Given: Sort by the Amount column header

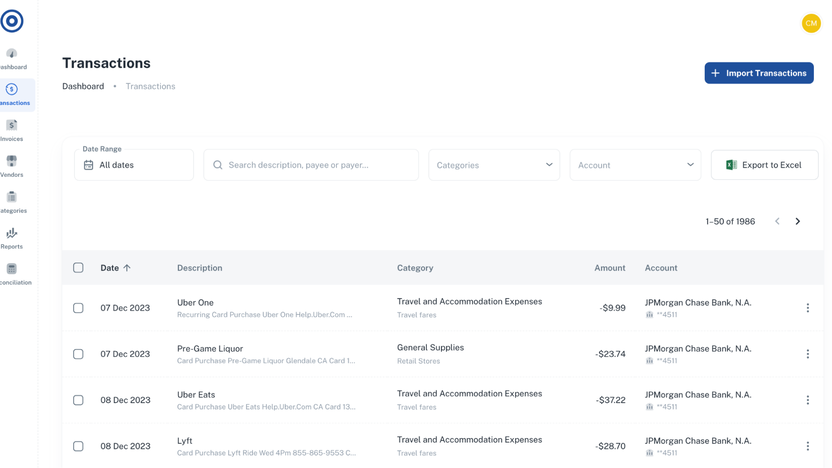Looking at the screenshot, I should point(610,268).
